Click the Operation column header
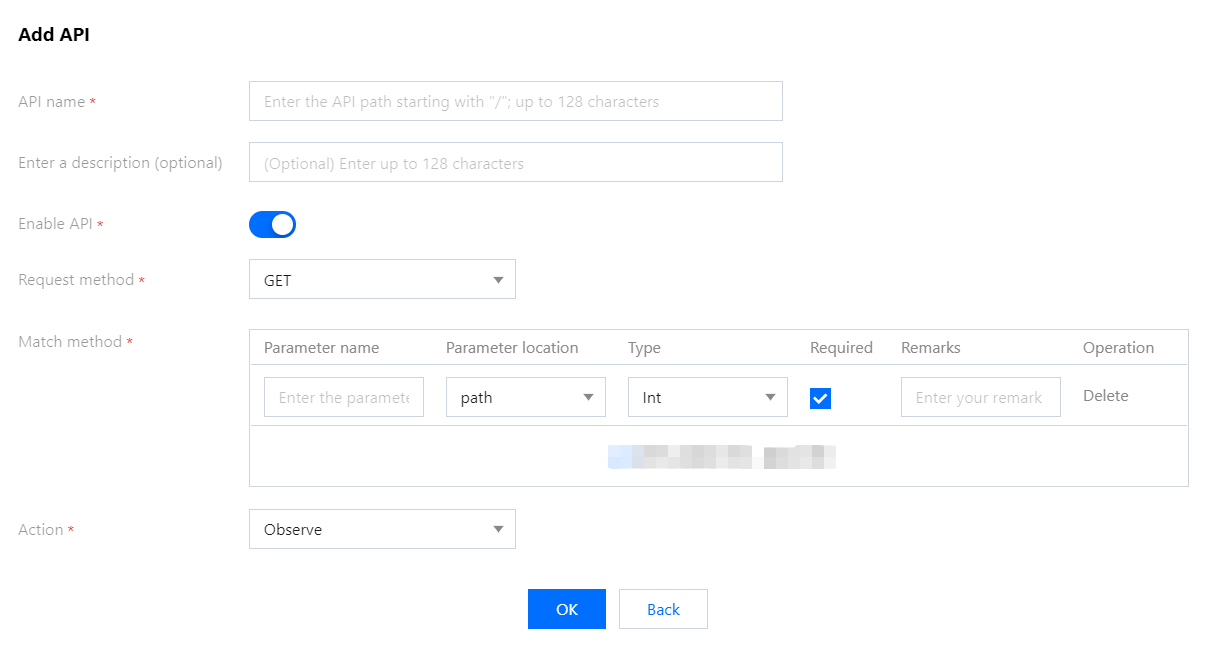1219x645 pixels. tap(1118, 348)
